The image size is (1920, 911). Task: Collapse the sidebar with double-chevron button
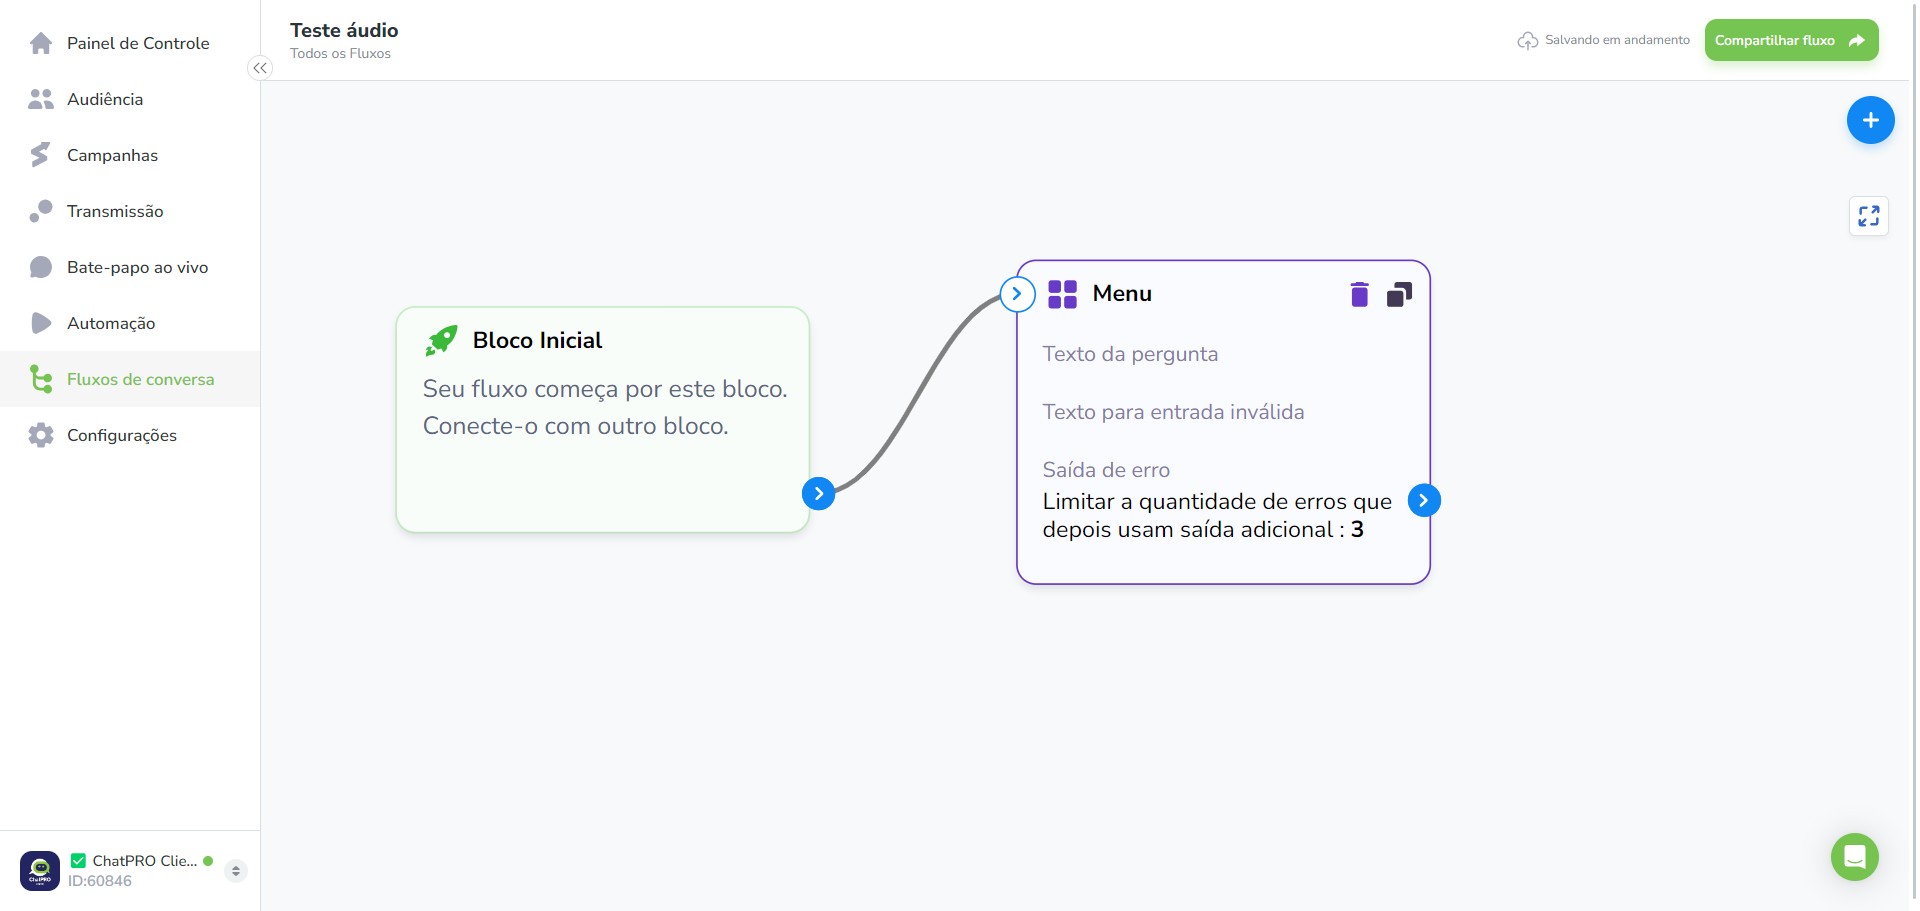(x=260, y=68)
